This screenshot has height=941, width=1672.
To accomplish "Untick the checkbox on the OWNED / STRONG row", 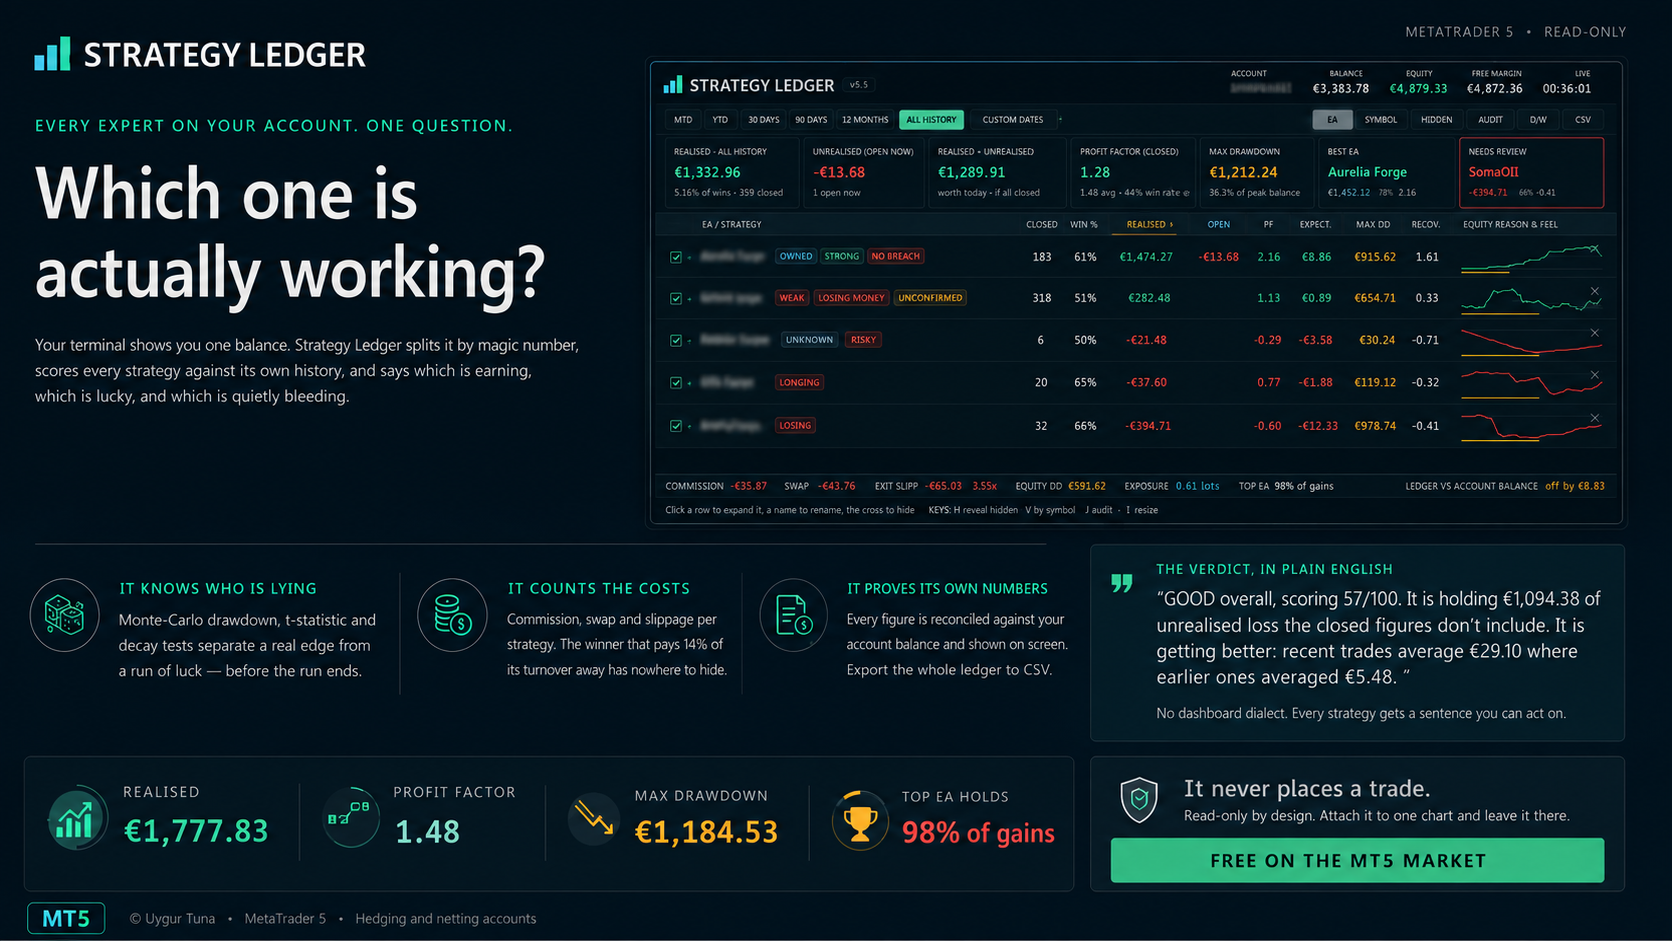I will pos(676,257).
